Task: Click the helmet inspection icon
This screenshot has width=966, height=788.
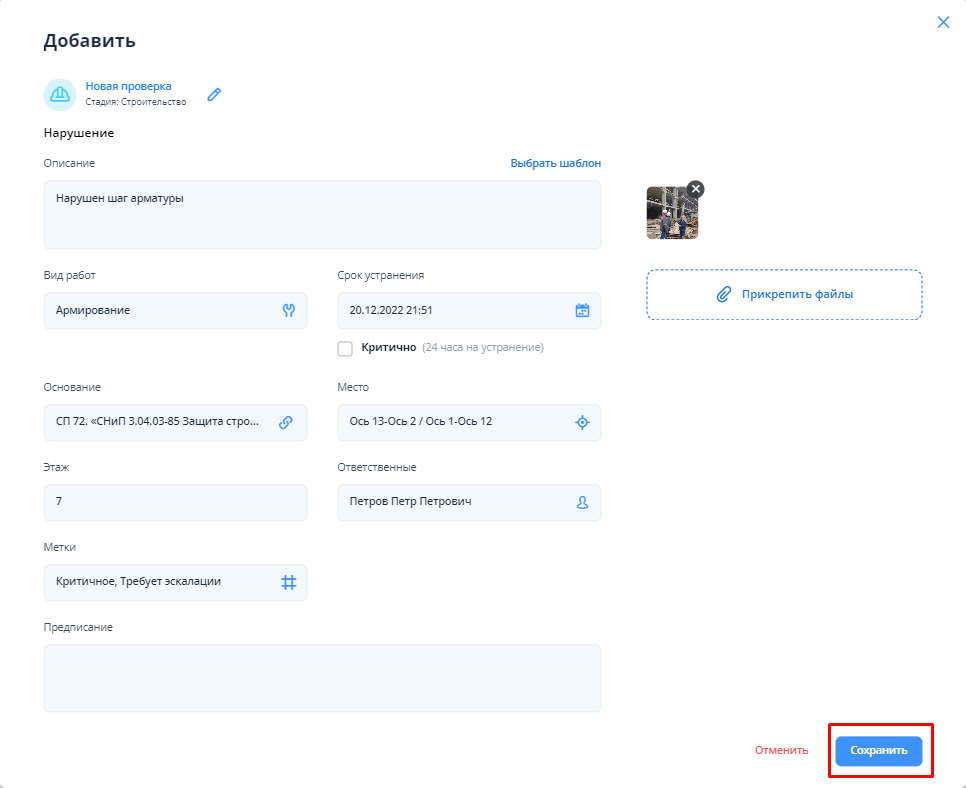Action: [x=60, y=94]
